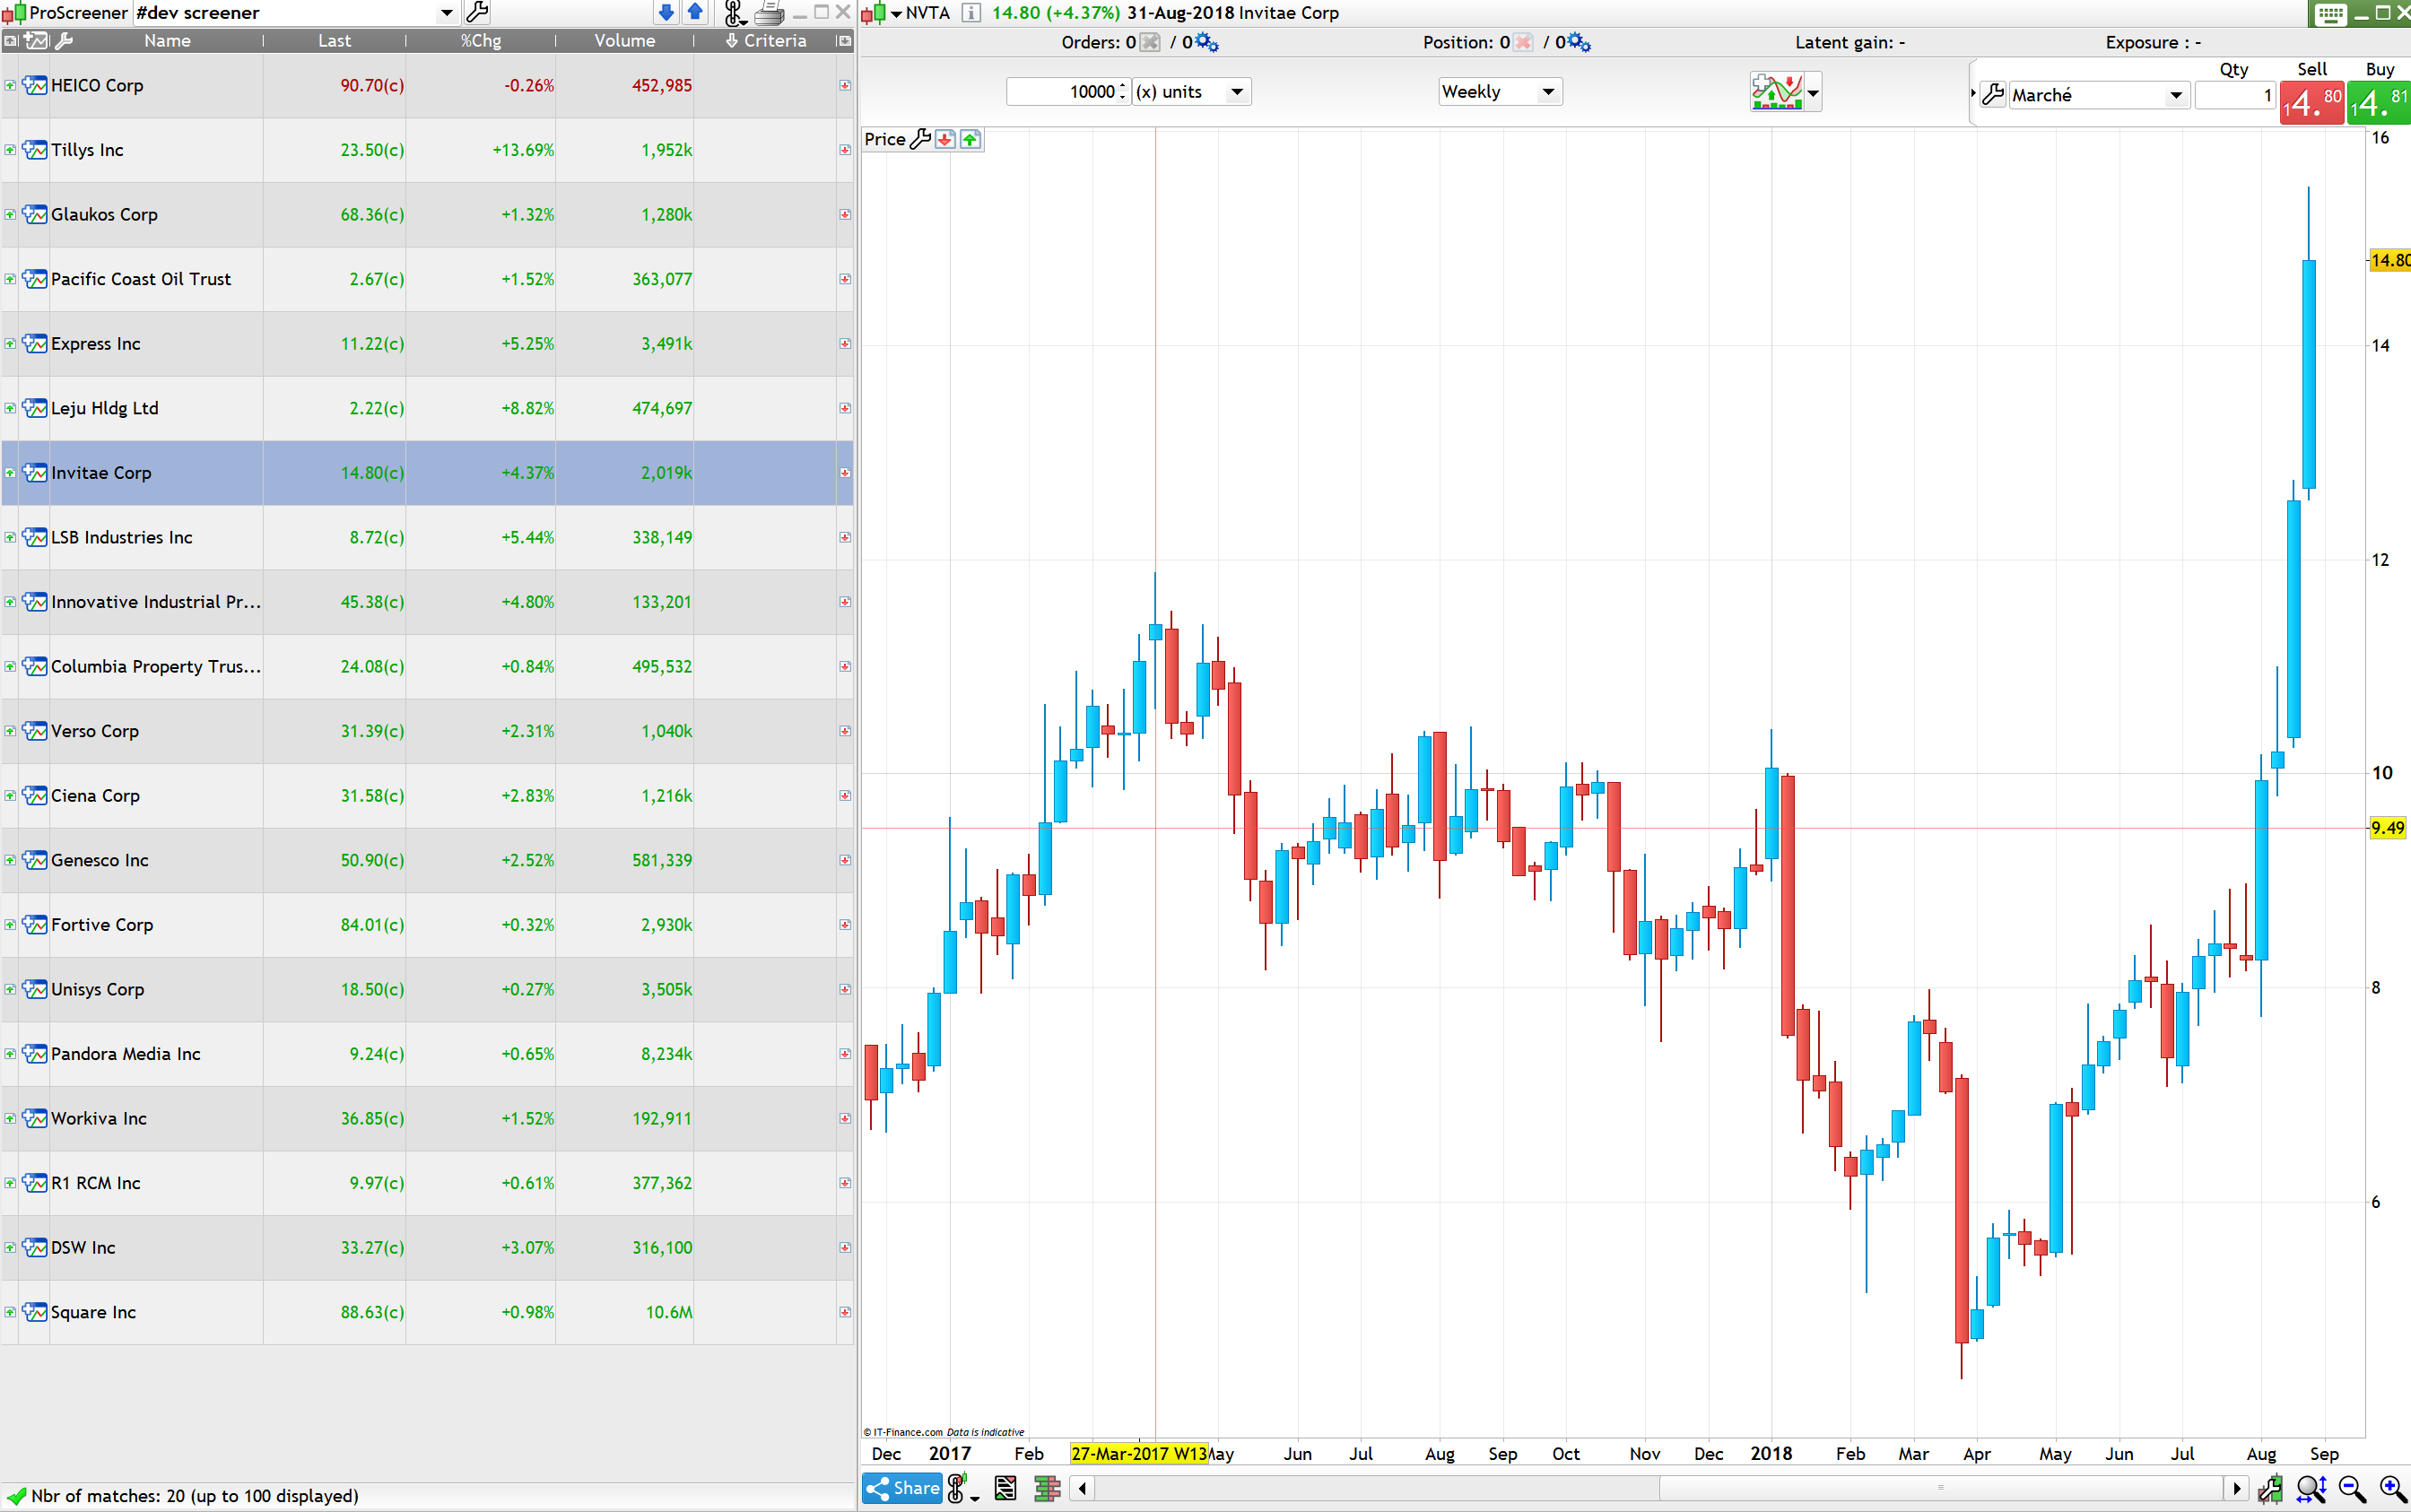
Task: Click the Qty input field
Action: coord(2235,96)
